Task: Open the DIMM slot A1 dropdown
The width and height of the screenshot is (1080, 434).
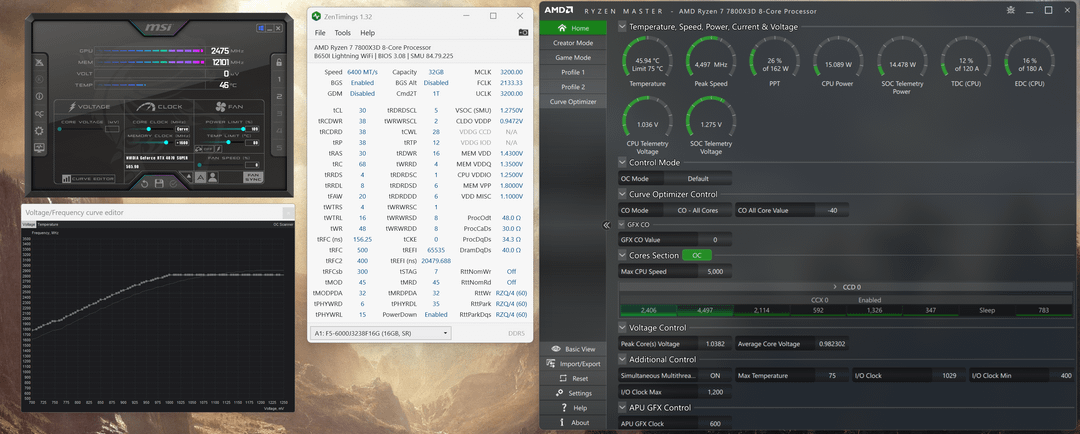Action: click(x=381, y=333)
